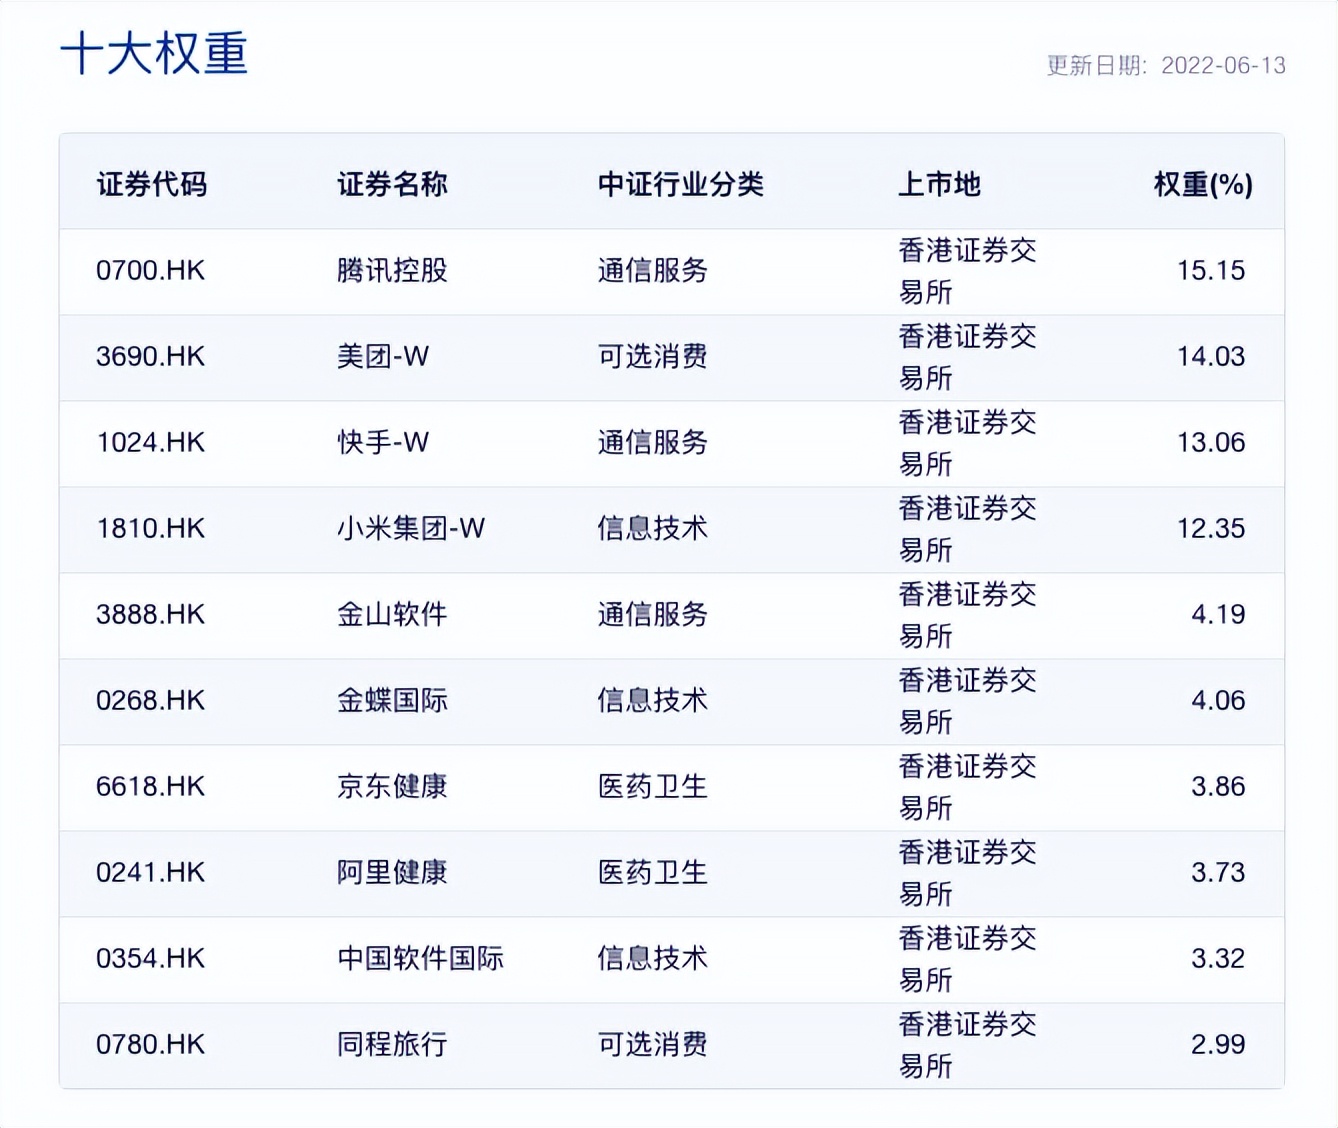Image resolution: width=1338 pixels, height=1128 pixels.
Task: Click the 权重(%) column header
Action: click(1203, 184)
